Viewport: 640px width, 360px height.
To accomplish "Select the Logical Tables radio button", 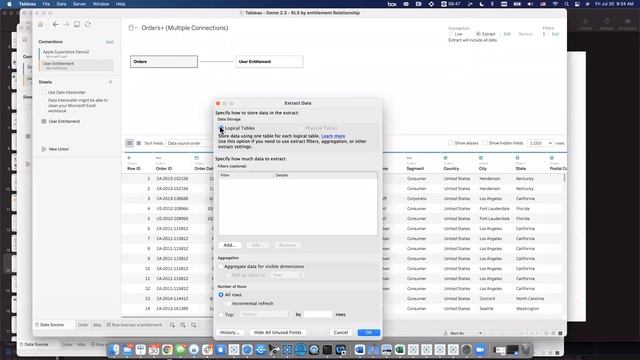I will click(x=221, y=128).
